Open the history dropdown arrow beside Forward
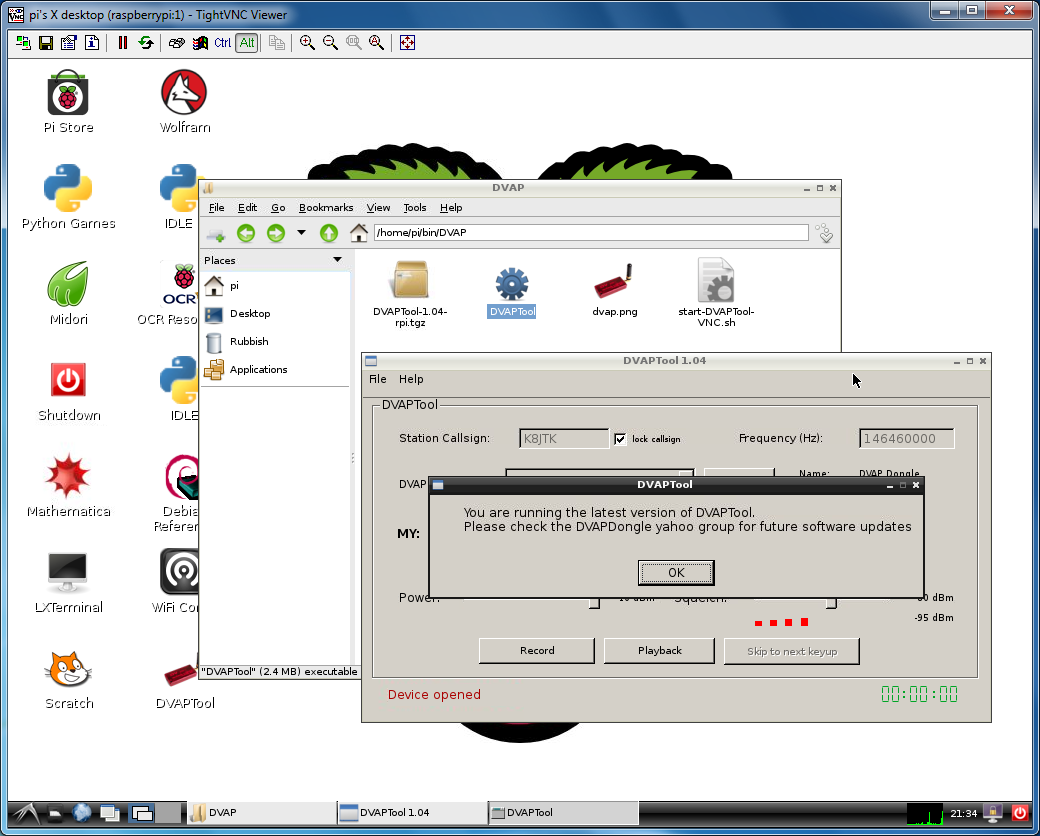This screenshot has width=1040, height=836. (x=301, y=233)
